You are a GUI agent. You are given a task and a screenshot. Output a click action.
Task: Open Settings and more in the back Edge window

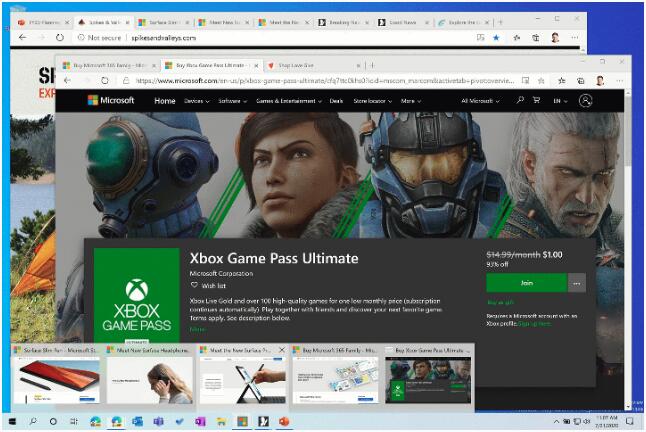click(574, 37)
